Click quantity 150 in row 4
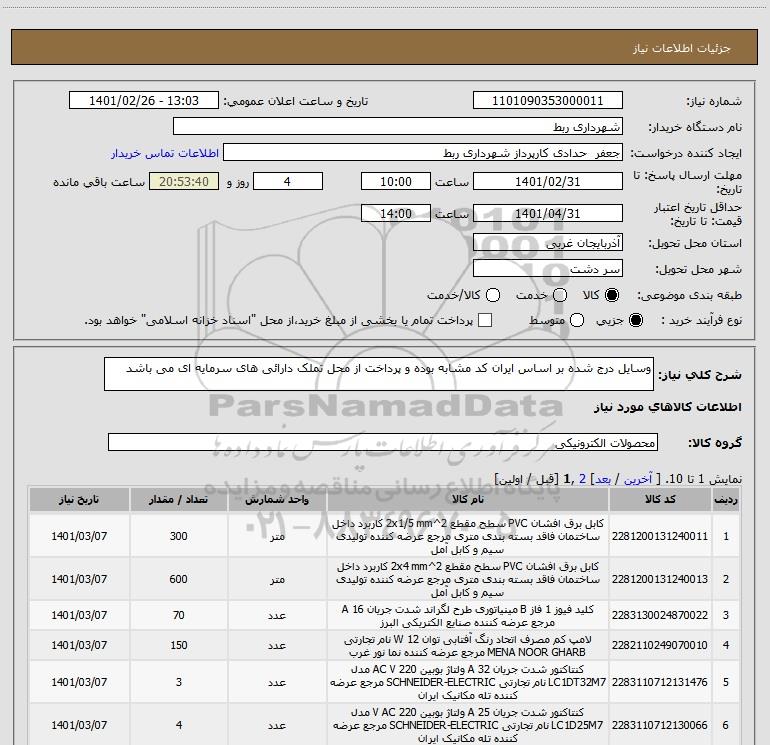Viewport: 770px width, 745px height. point(178,645)
